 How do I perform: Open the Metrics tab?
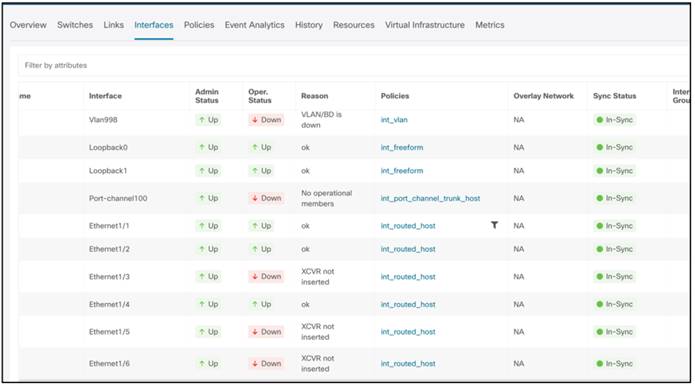click(490, 25)
